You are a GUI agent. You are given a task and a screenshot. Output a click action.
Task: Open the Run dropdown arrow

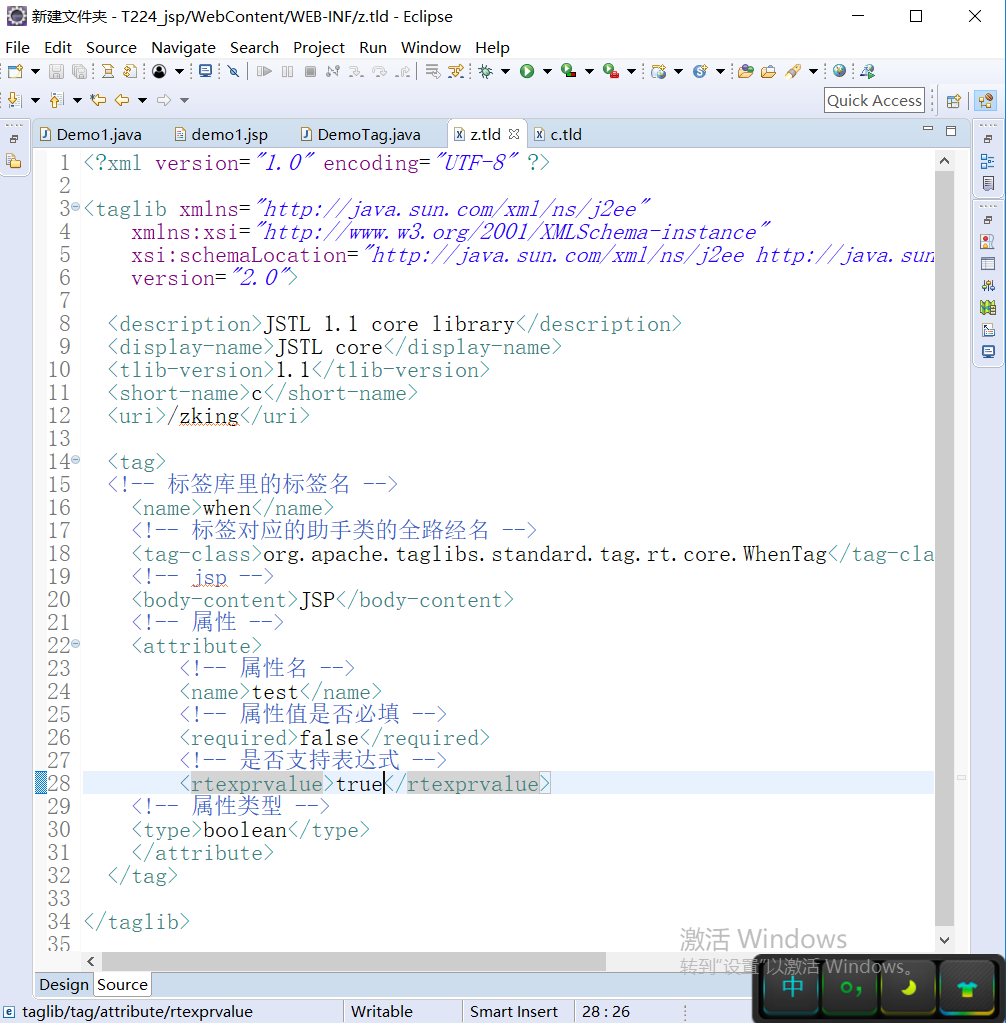547,71
